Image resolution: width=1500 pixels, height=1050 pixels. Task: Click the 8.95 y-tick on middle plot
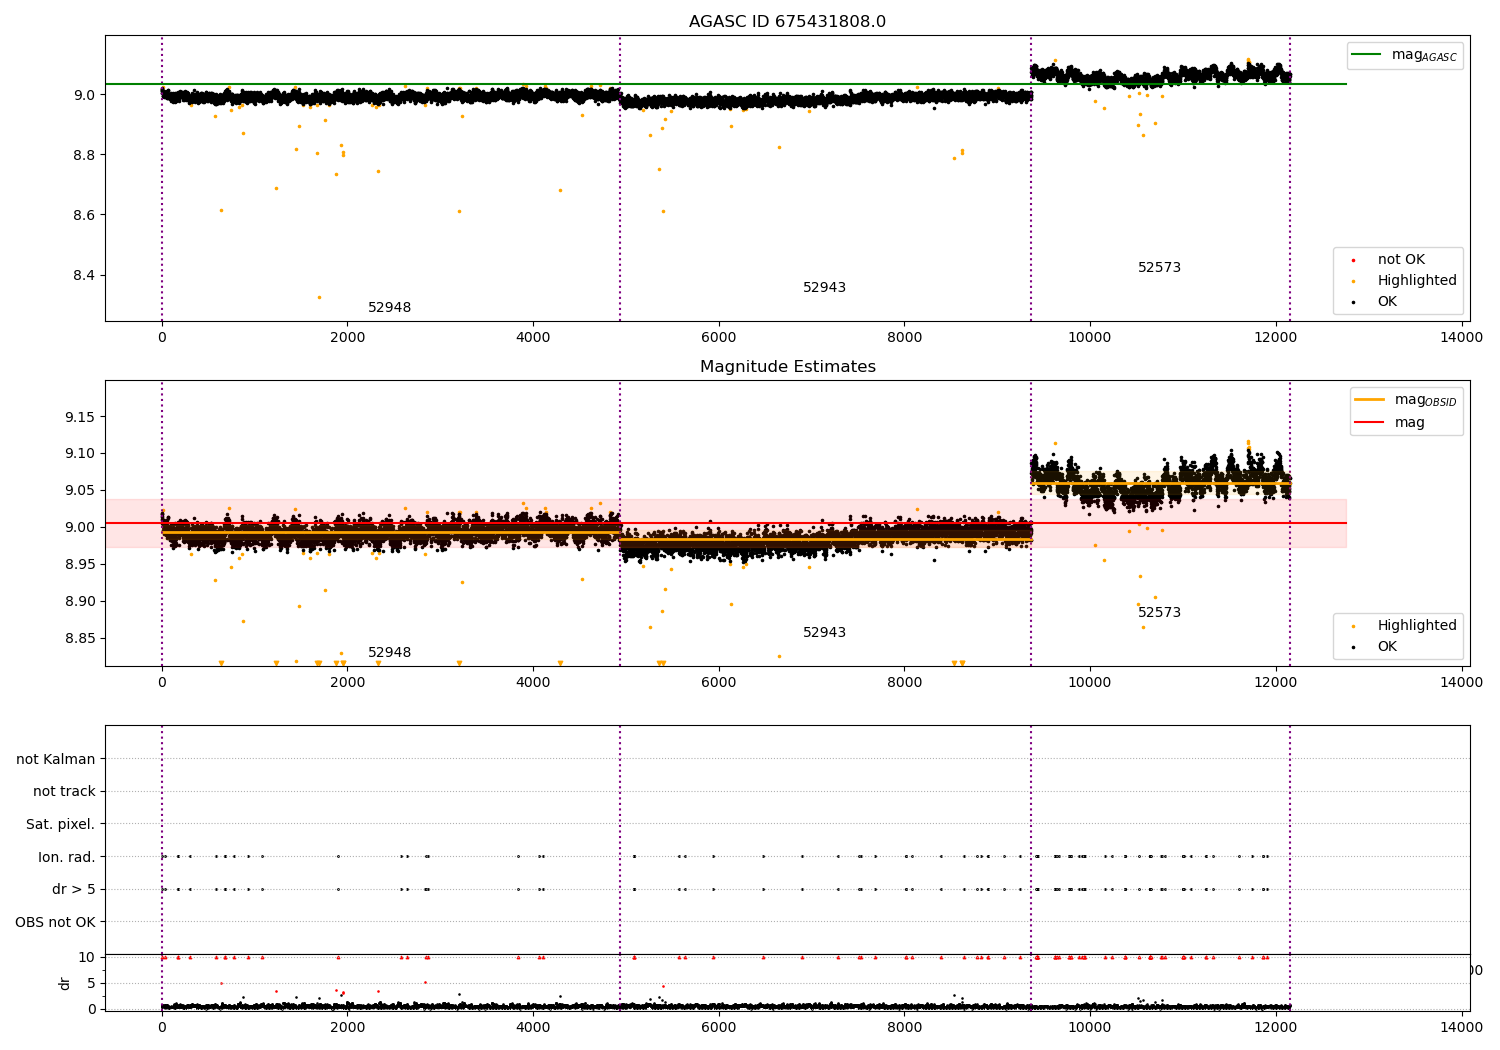pos(80,564)
